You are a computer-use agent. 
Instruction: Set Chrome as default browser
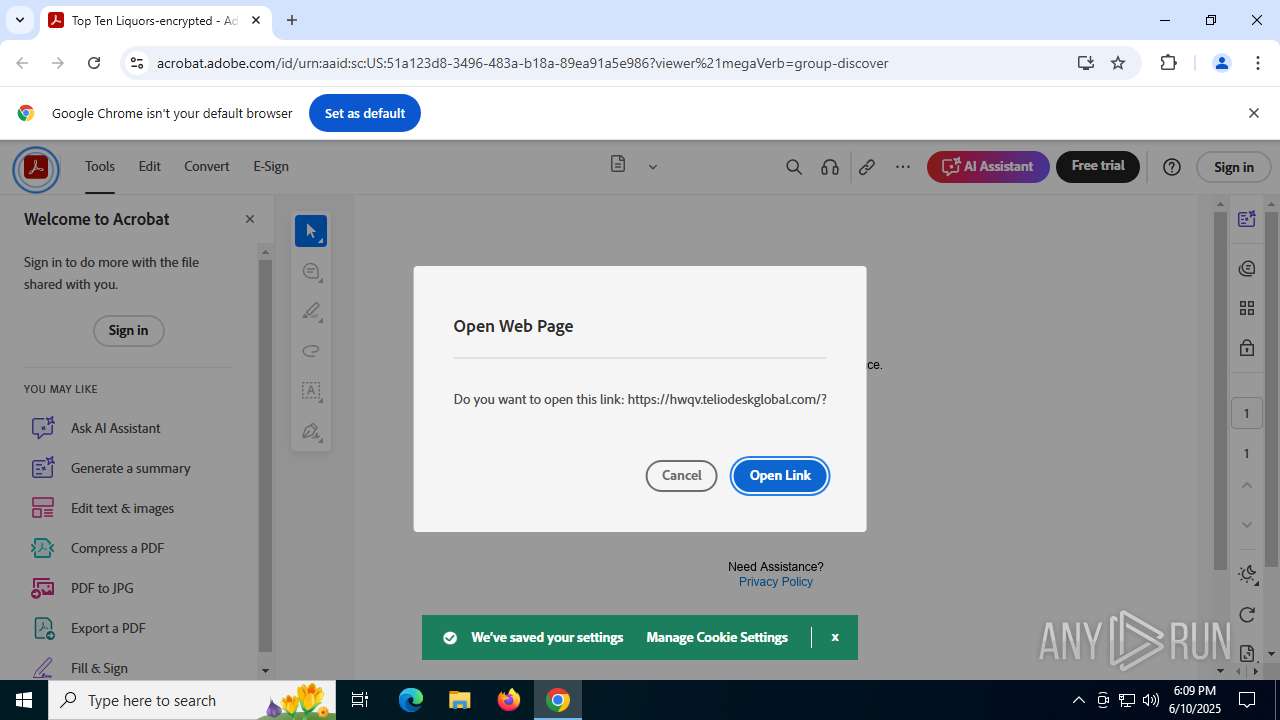coord(365,113)
